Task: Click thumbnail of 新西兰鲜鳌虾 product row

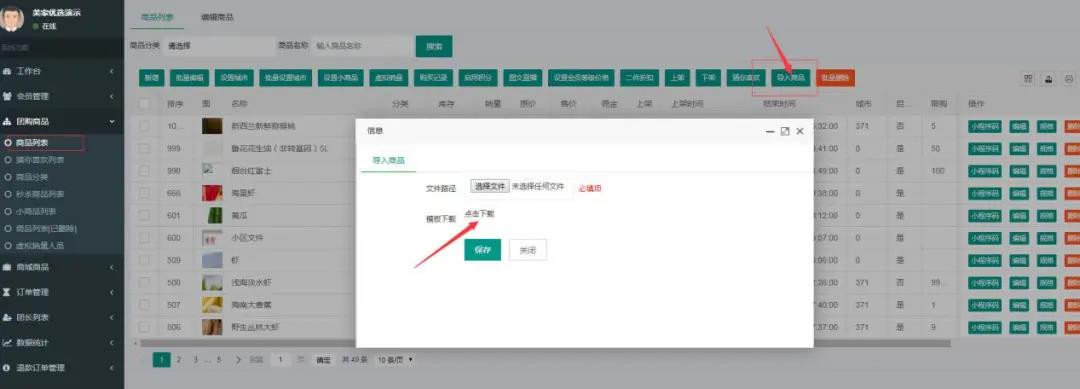Action: (x=212, y=126)
